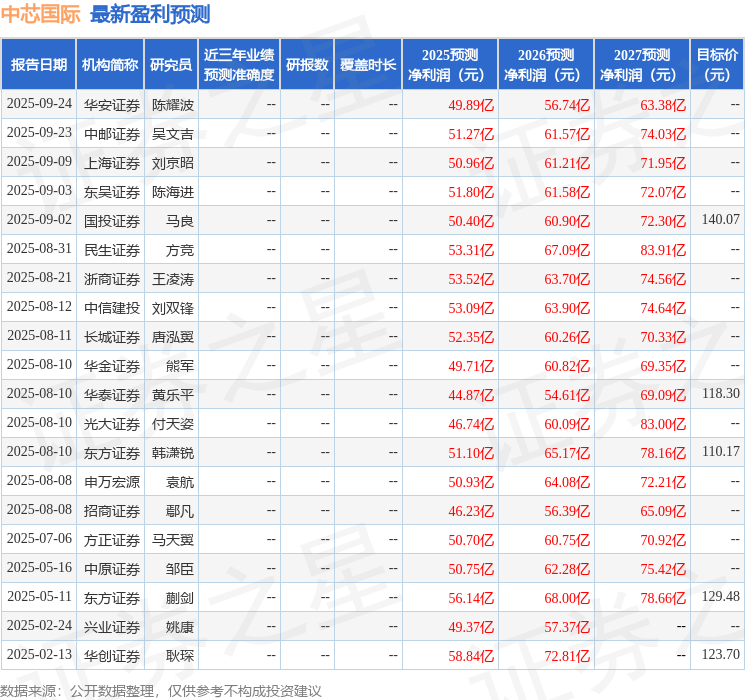Click the 46.23亿 profit value
The height and width of the screenshot is (700, 745).
[x=471, y=511]
